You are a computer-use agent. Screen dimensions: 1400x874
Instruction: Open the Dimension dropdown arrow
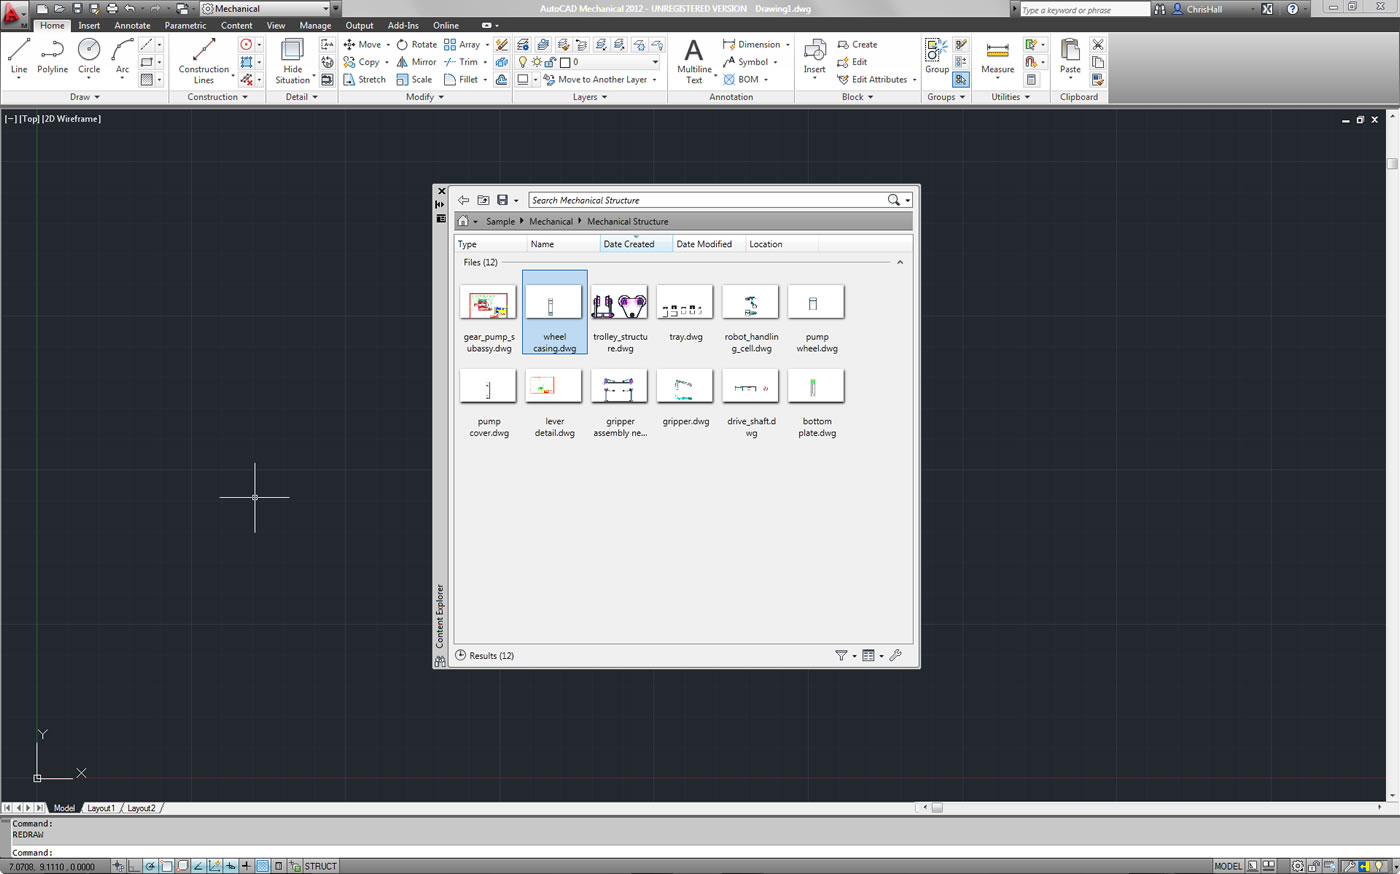pos(787,44)
